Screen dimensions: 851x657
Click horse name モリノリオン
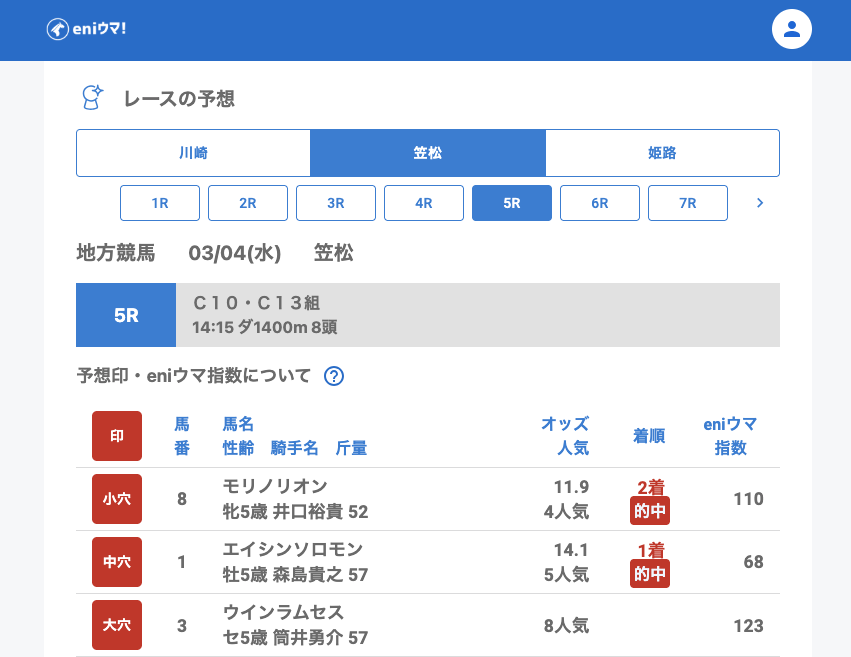(275, 487)
